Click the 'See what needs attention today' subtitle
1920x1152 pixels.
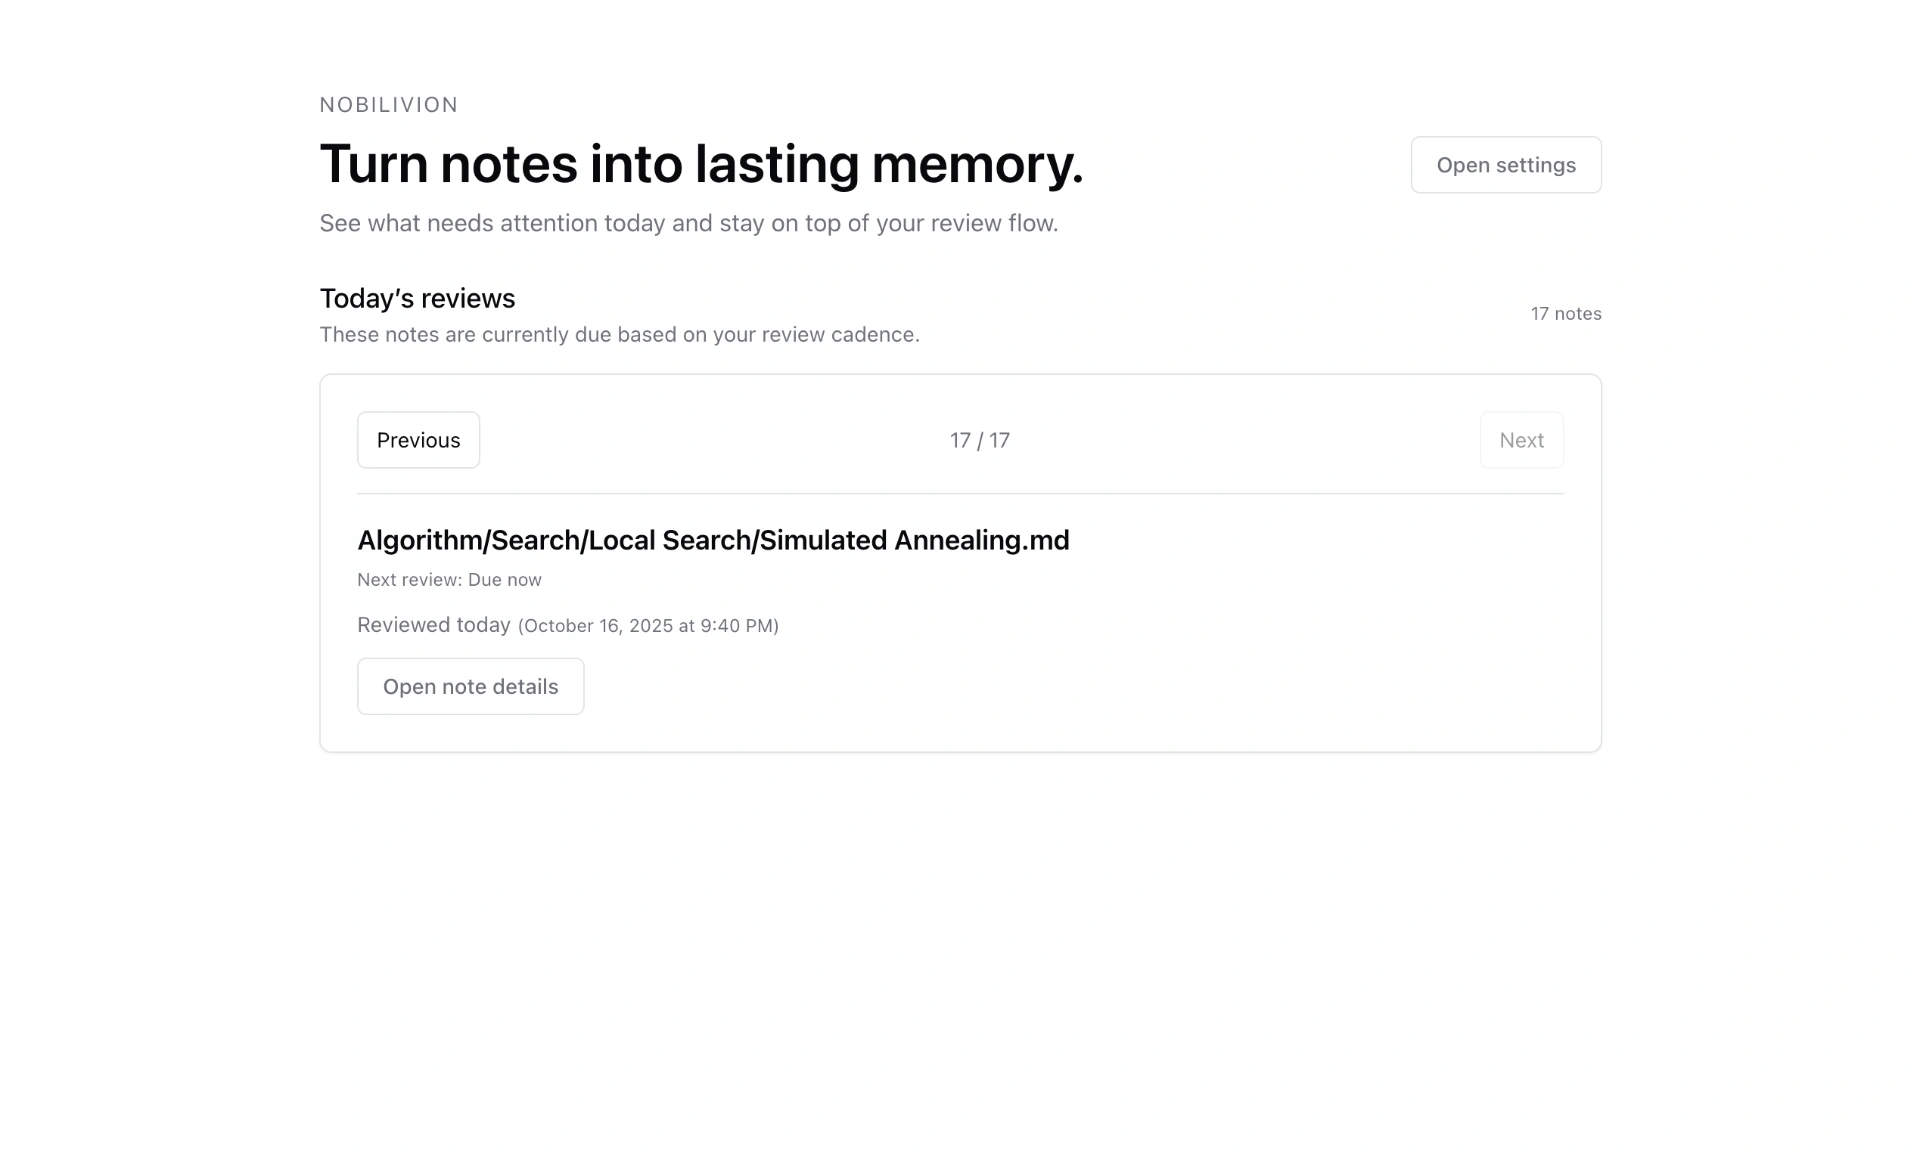pos(688,223)
